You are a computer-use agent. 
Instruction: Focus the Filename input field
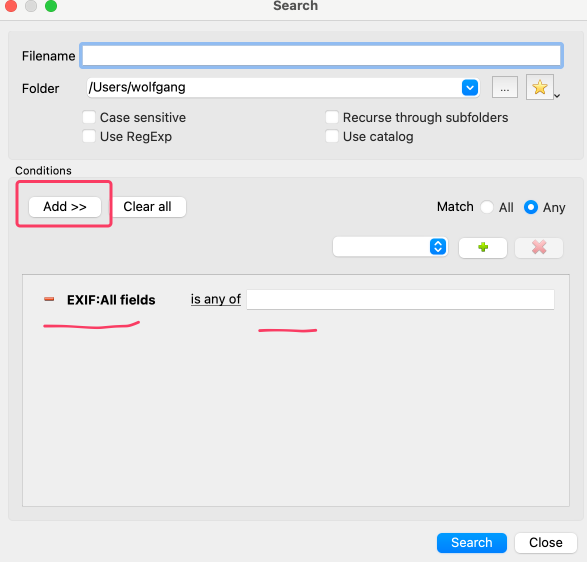[x=322, y=56]
